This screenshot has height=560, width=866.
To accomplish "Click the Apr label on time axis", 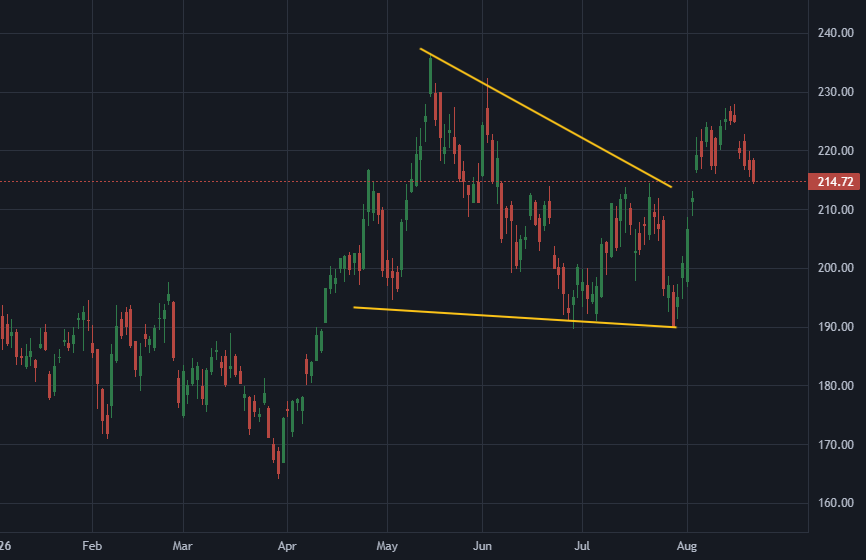I will 287,546.
